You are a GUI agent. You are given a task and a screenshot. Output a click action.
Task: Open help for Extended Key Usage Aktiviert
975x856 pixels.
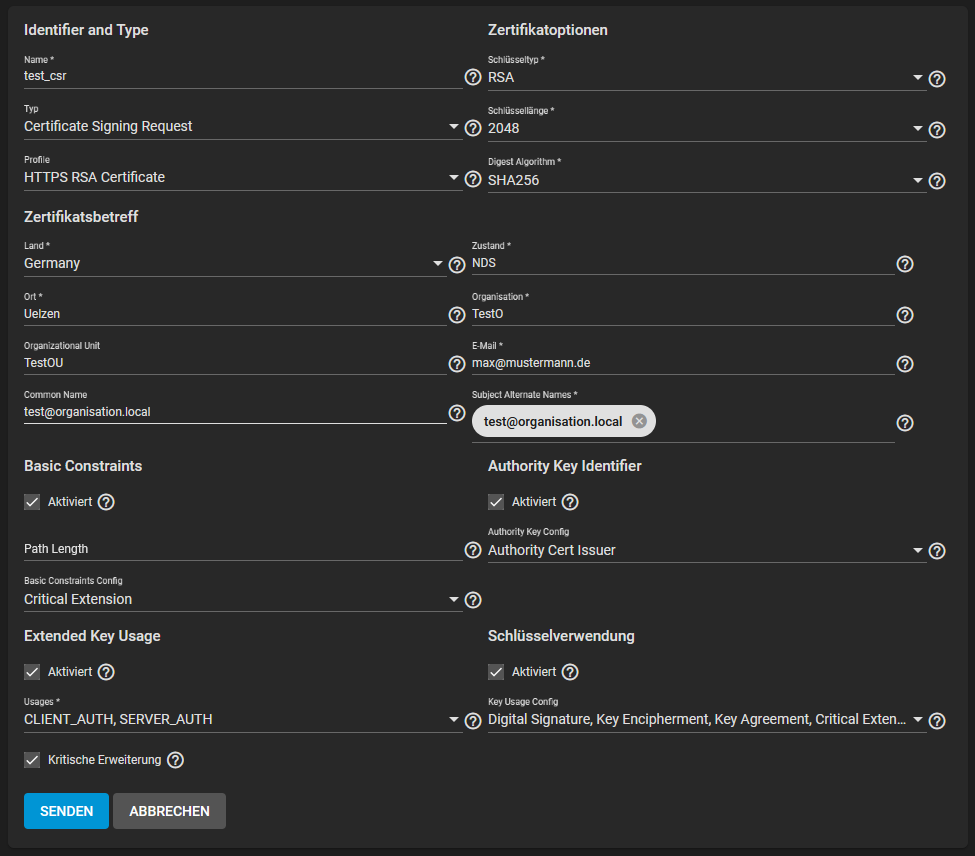[x=106, y=672]
